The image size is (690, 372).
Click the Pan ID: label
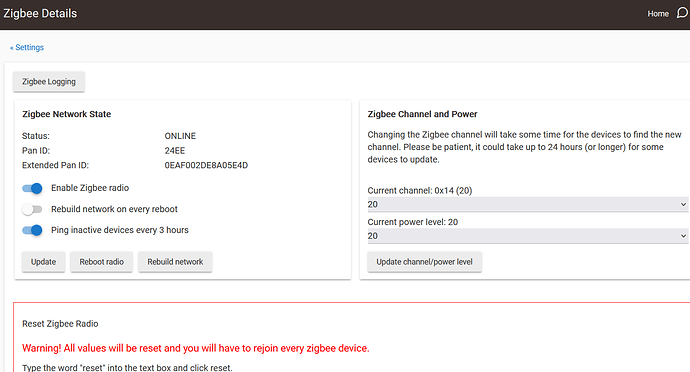pyautogui.click(x=36, y=151)
